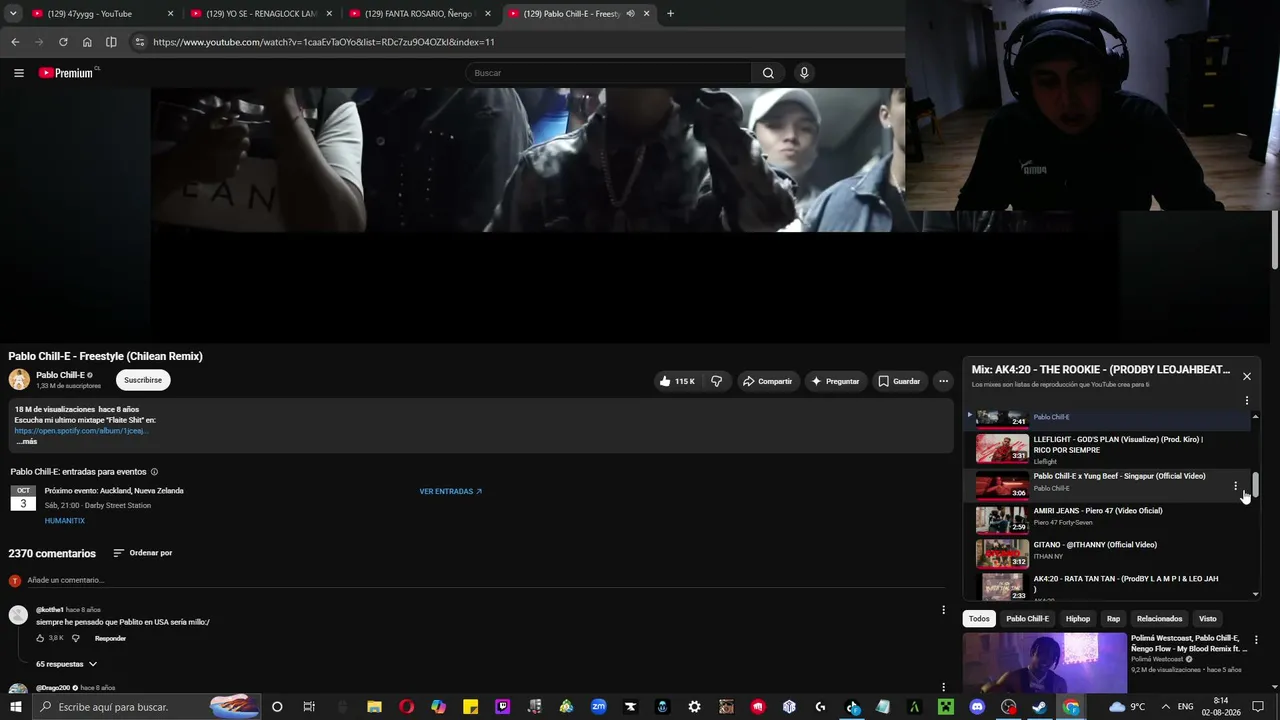This screenshot has width=1280, height=720.
Task: Close the mix playlist panel
Action: [x=1246, y=376]
